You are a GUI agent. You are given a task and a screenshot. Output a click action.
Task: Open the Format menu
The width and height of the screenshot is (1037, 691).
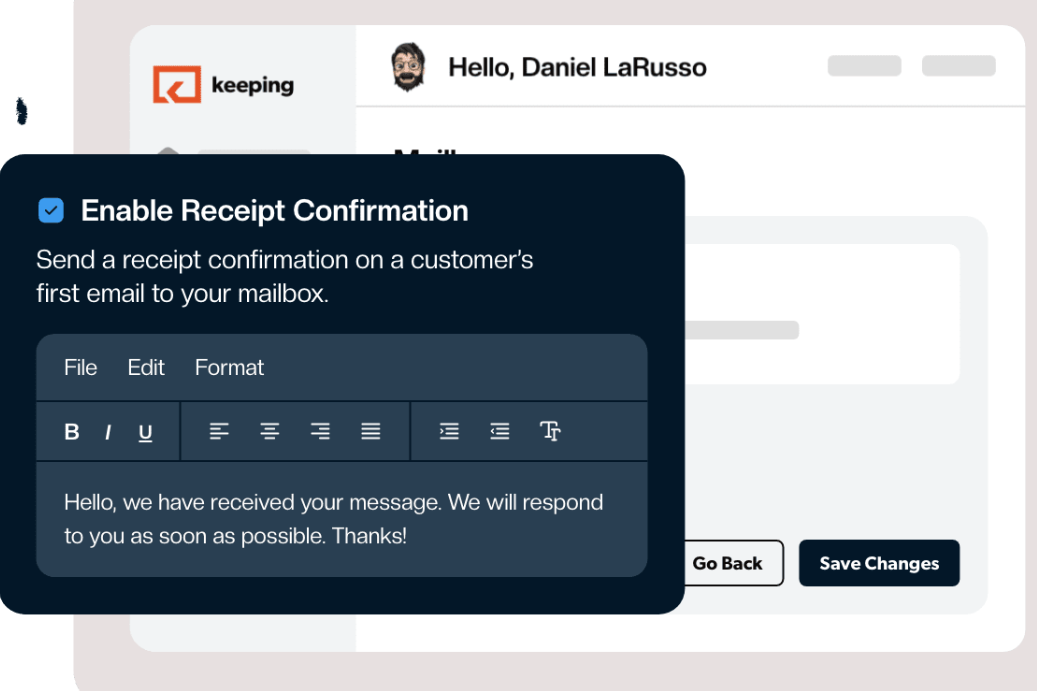[229, 367]
